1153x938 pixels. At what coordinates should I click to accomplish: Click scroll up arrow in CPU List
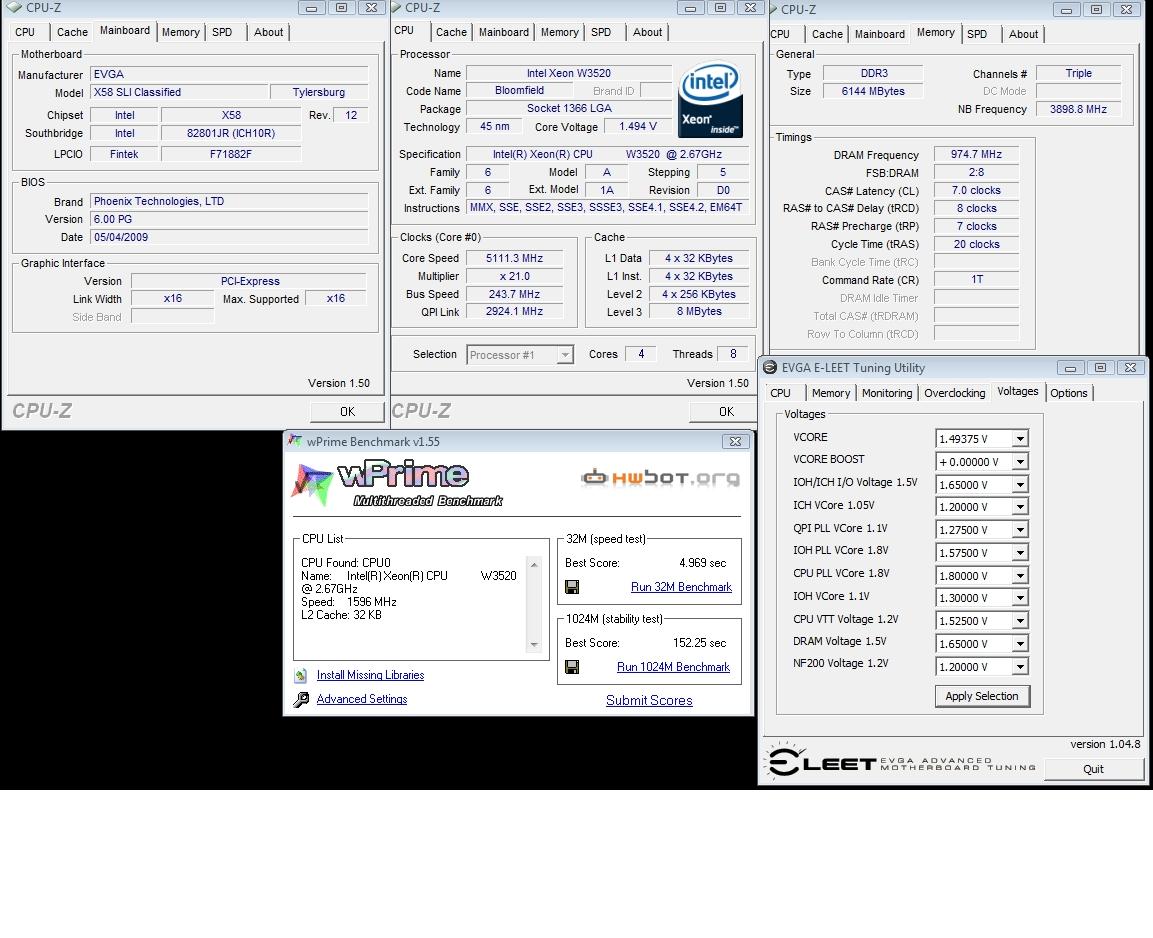[534, 565]
